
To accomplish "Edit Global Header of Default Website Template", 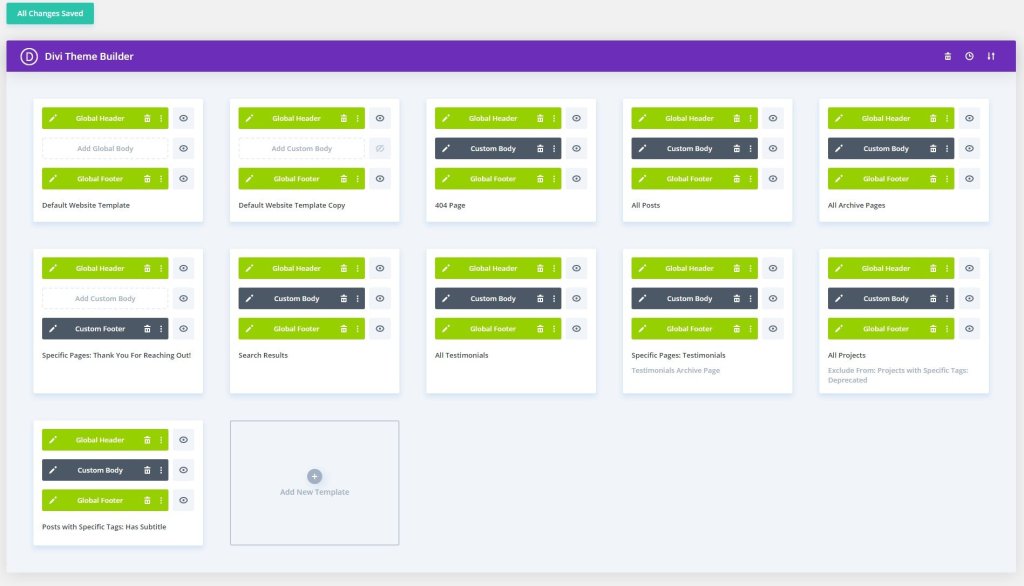I will click(53, 118).
